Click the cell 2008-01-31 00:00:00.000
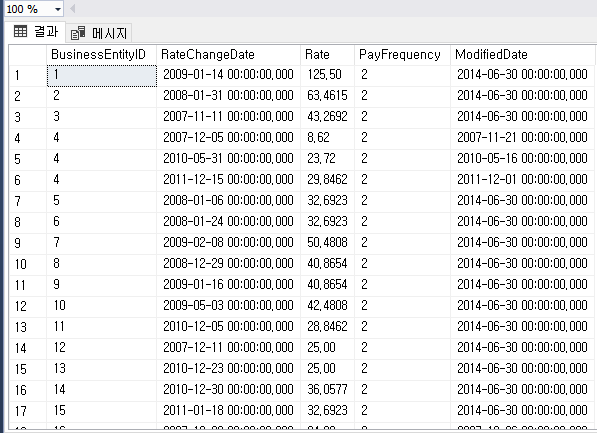 pos(228,96)
